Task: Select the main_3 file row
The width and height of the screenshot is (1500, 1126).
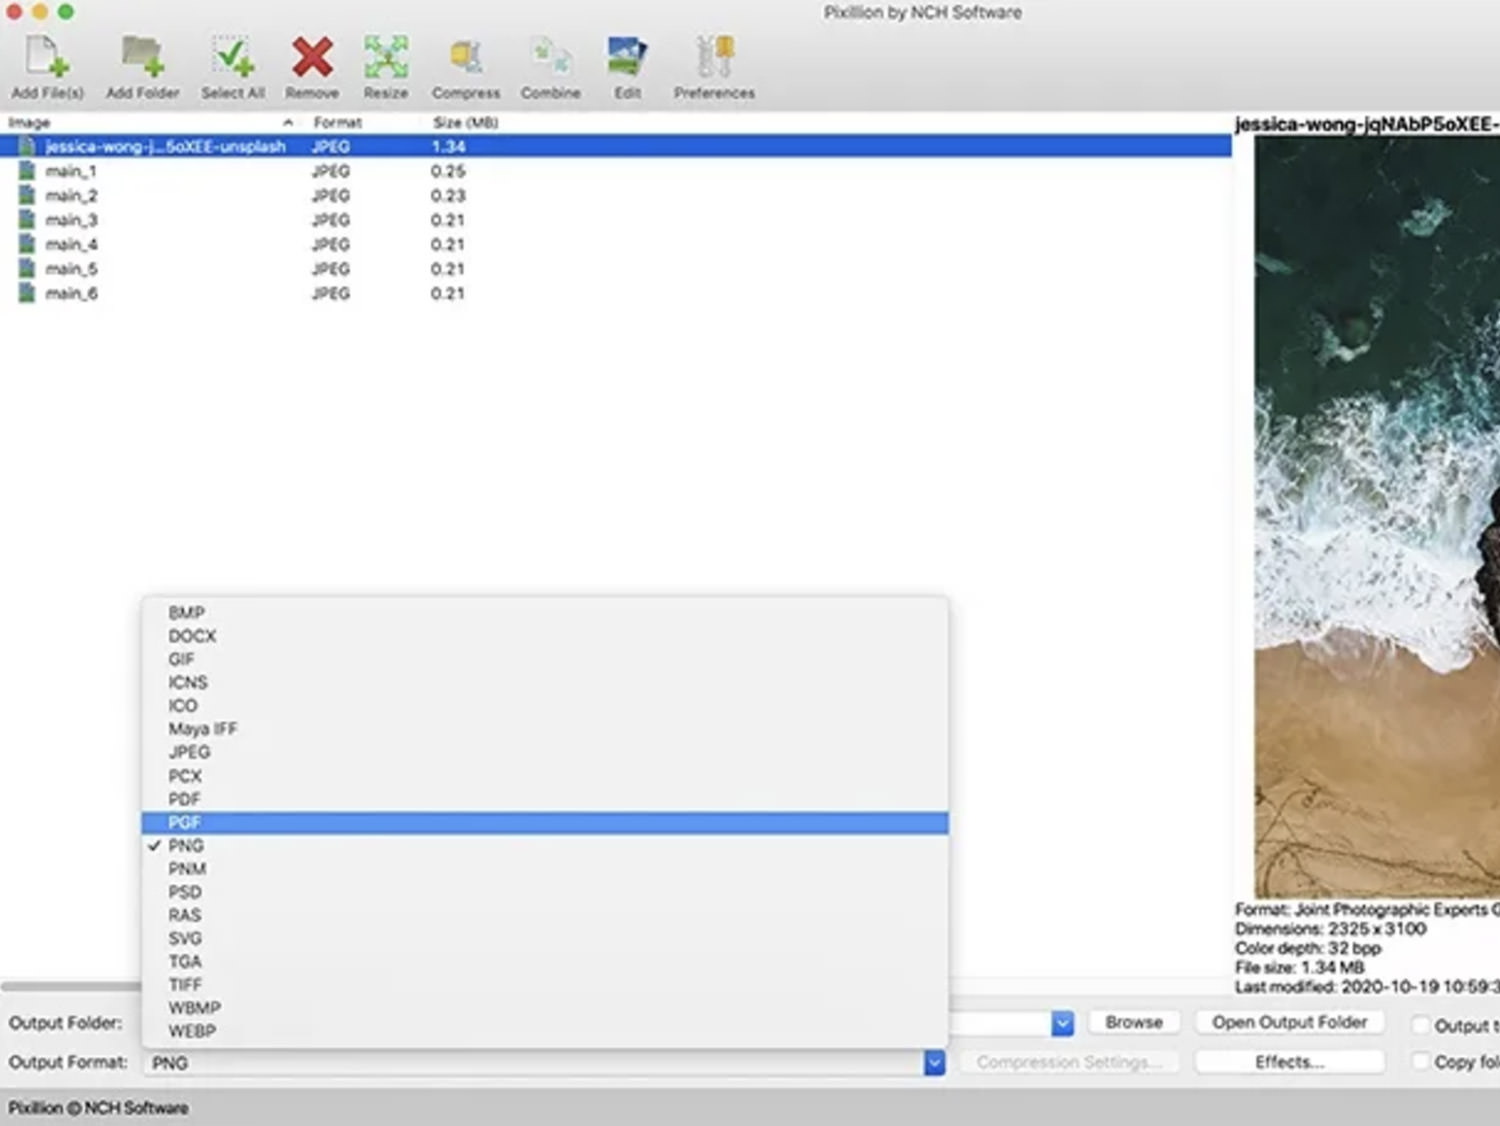Action: 616,220
